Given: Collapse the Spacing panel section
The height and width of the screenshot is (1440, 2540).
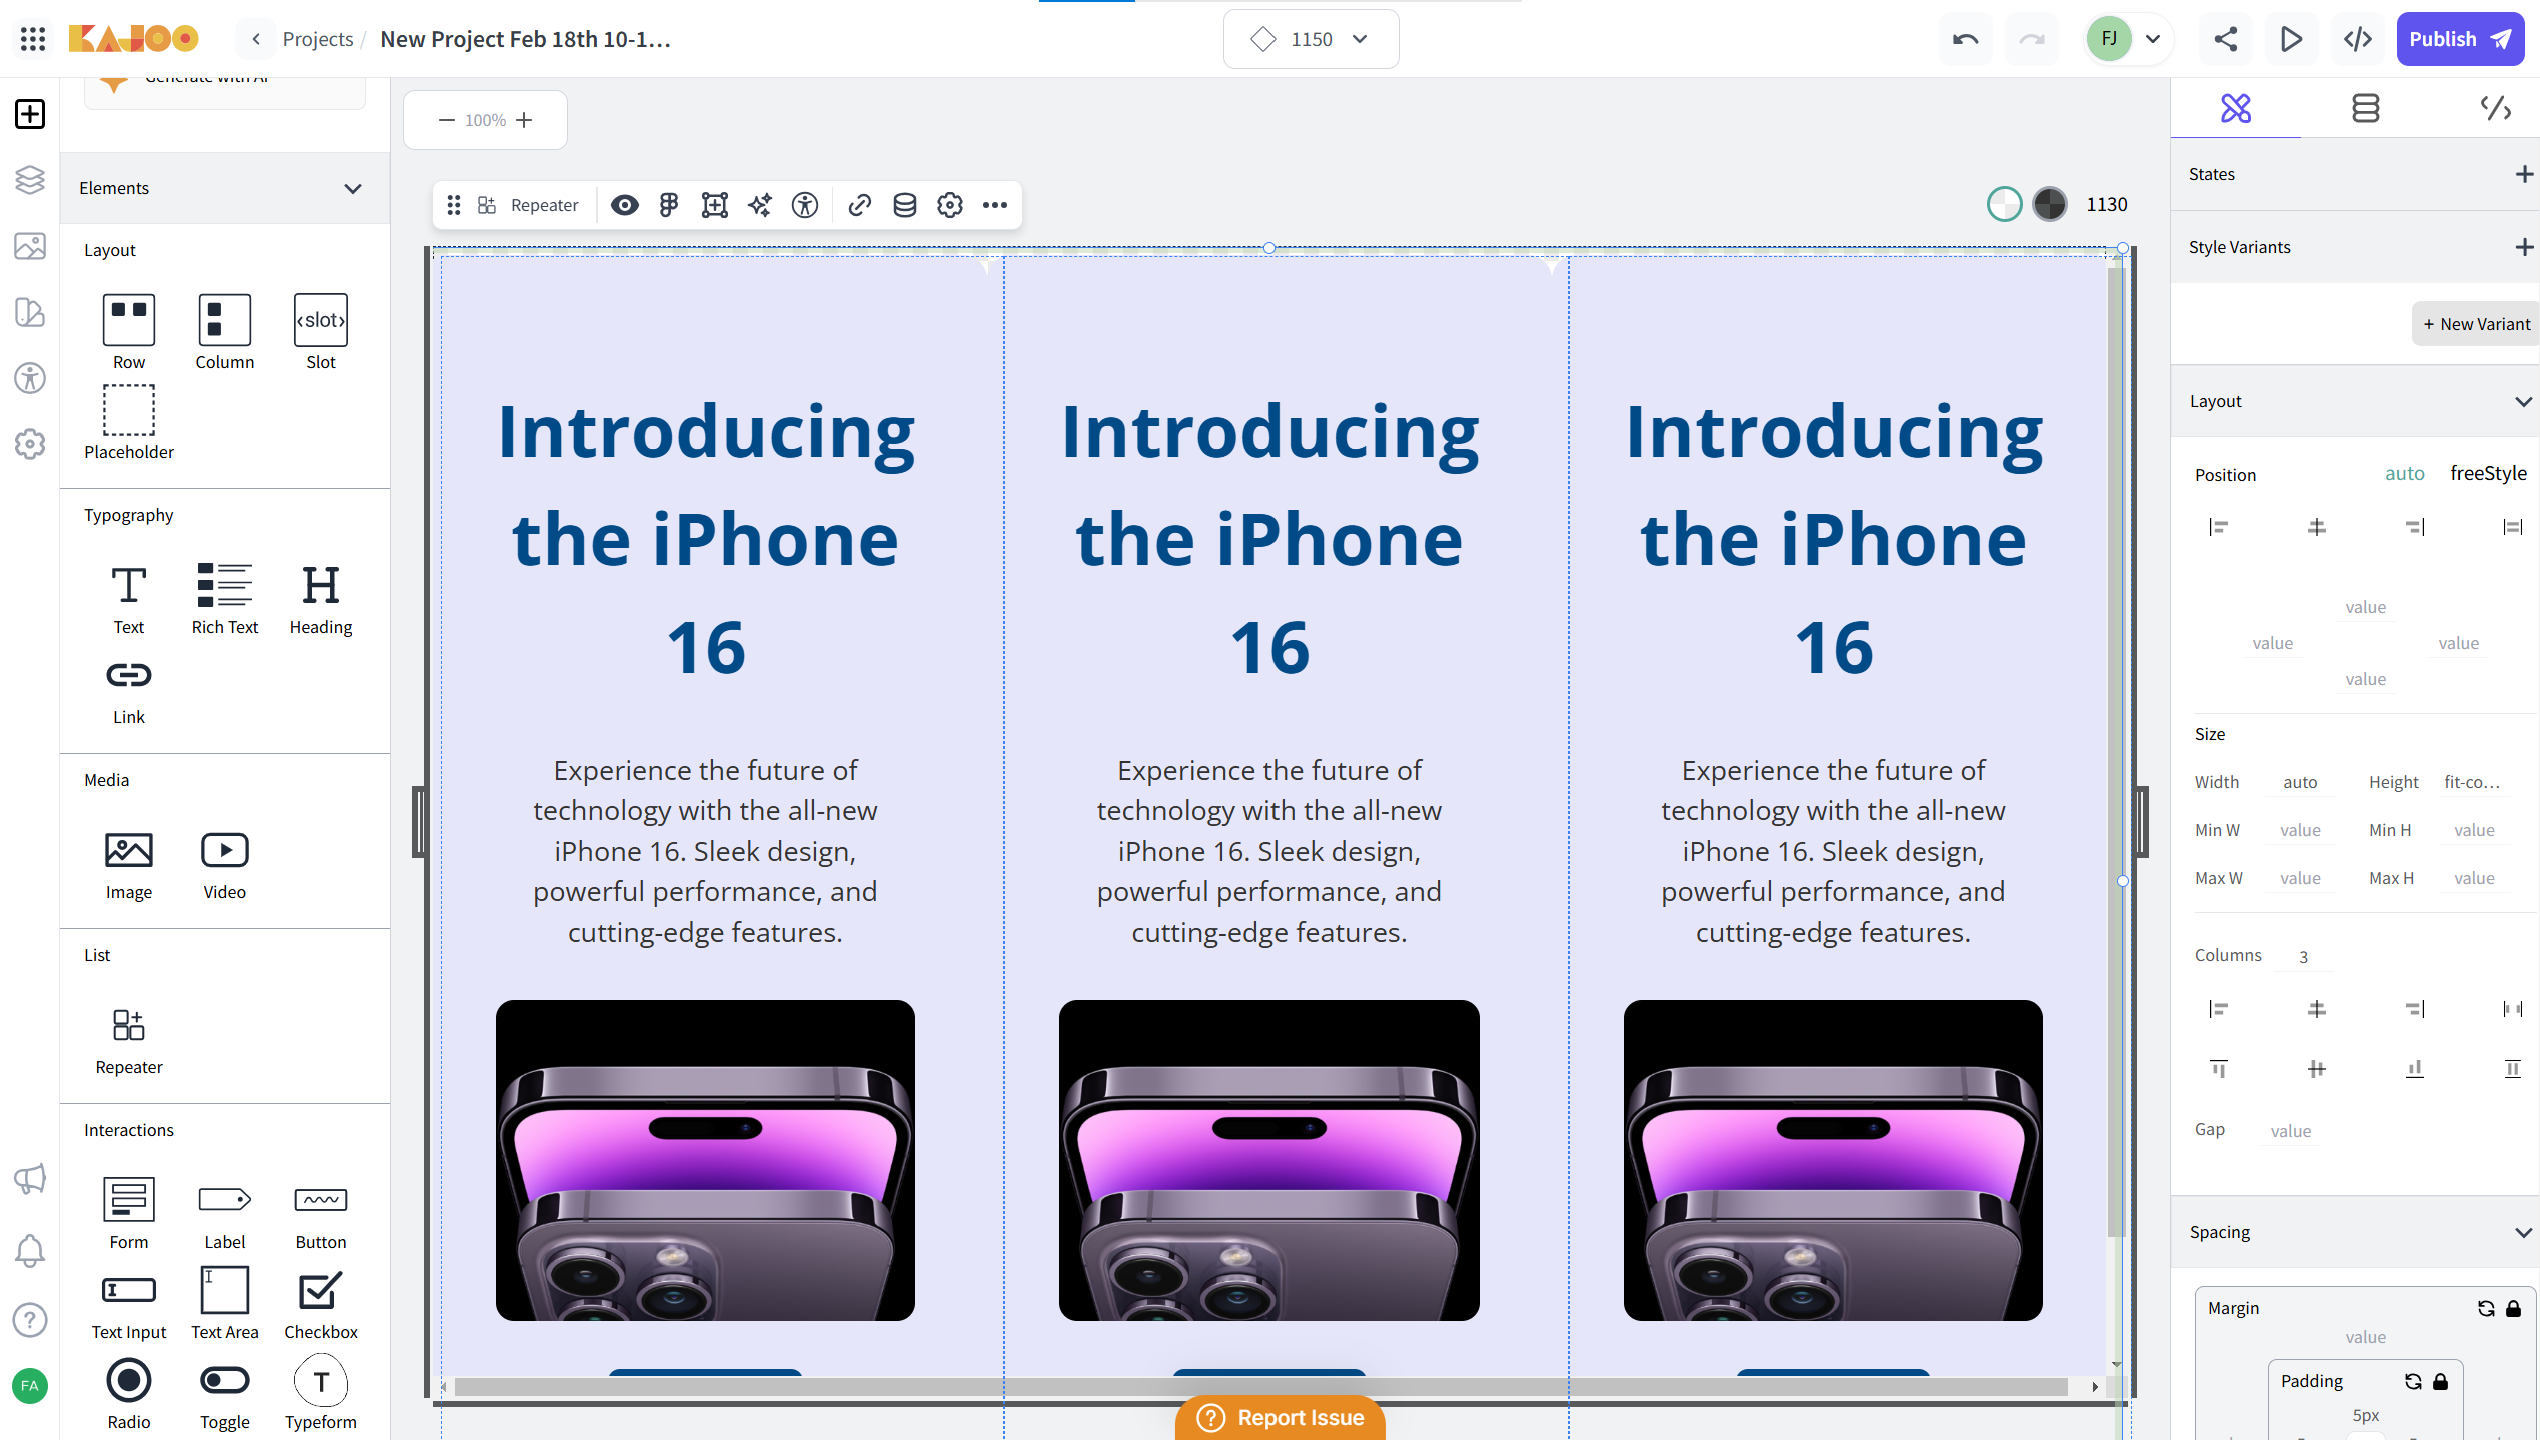Looking at the screenshot, I should 2522,1232.
